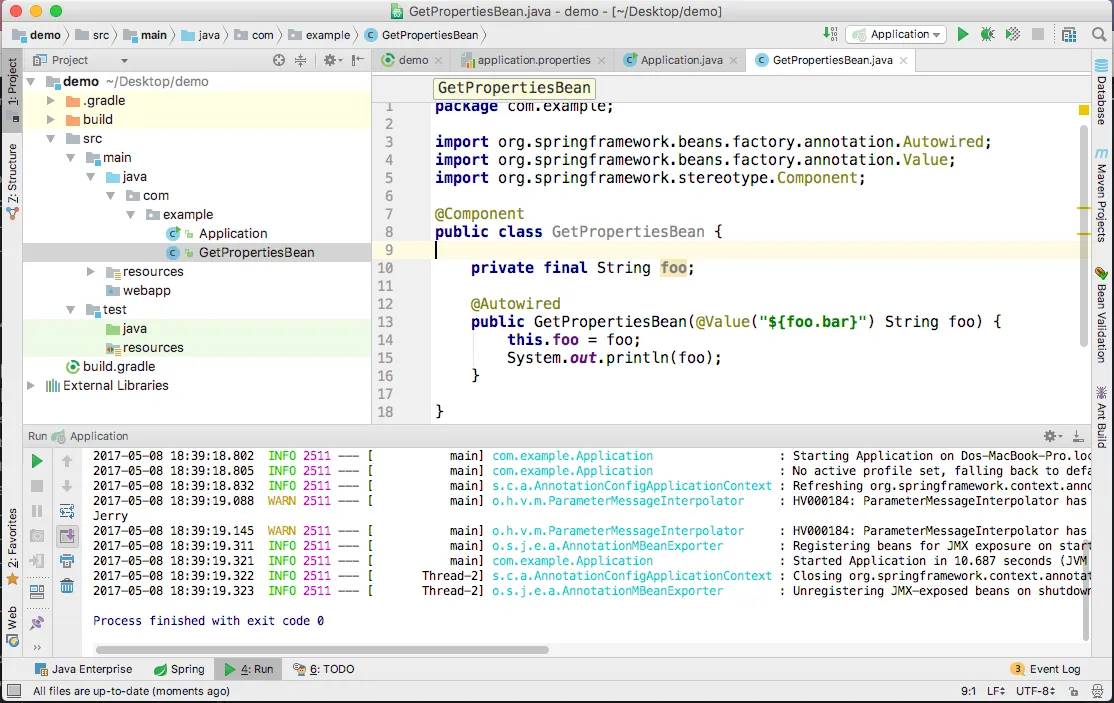This screenshot has width=1114, height=703.
Task: Toggle soft-wrap in the Run console
Action: pos(67,511)
